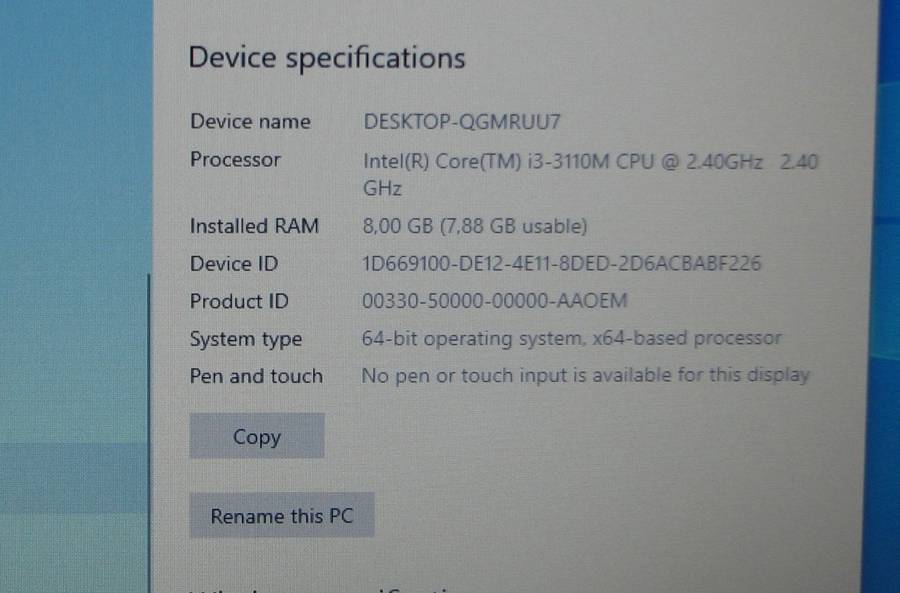The height and width of the screenshot is (593, 900).
Task: Click the Device ID label
Action: (x=234, y=263)
